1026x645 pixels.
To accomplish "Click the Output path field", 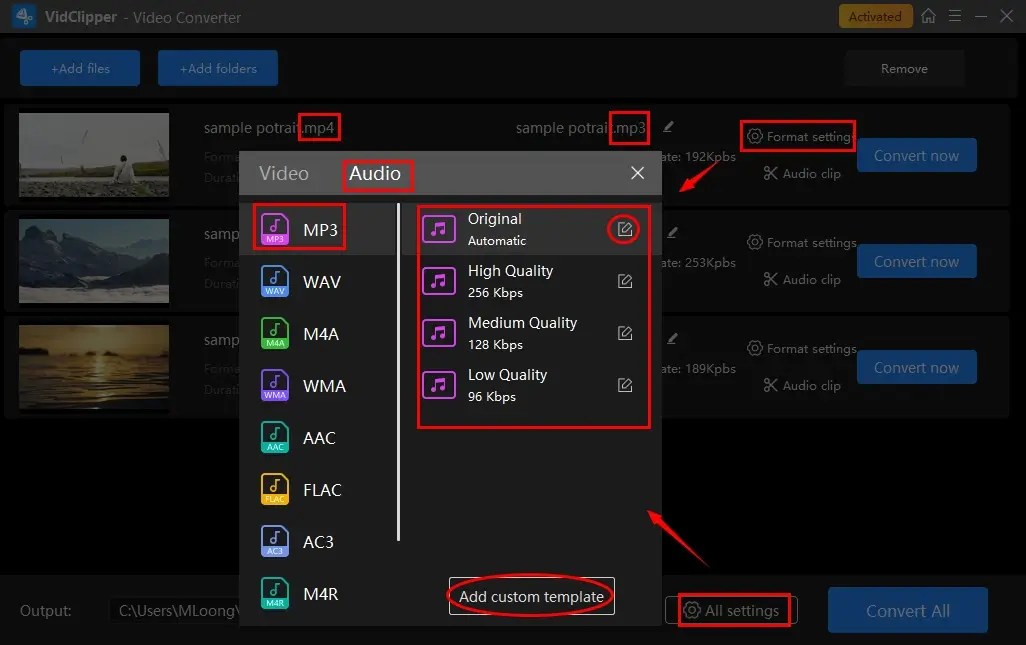I will (174, 610).
